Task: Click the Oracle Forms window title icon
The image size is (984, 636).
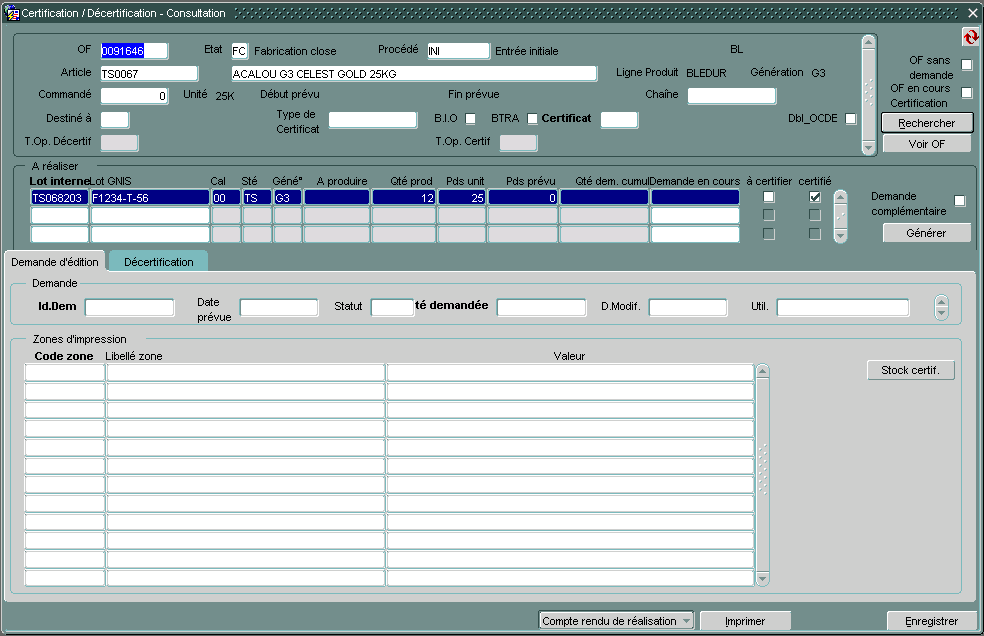Action: click(12, 13)
